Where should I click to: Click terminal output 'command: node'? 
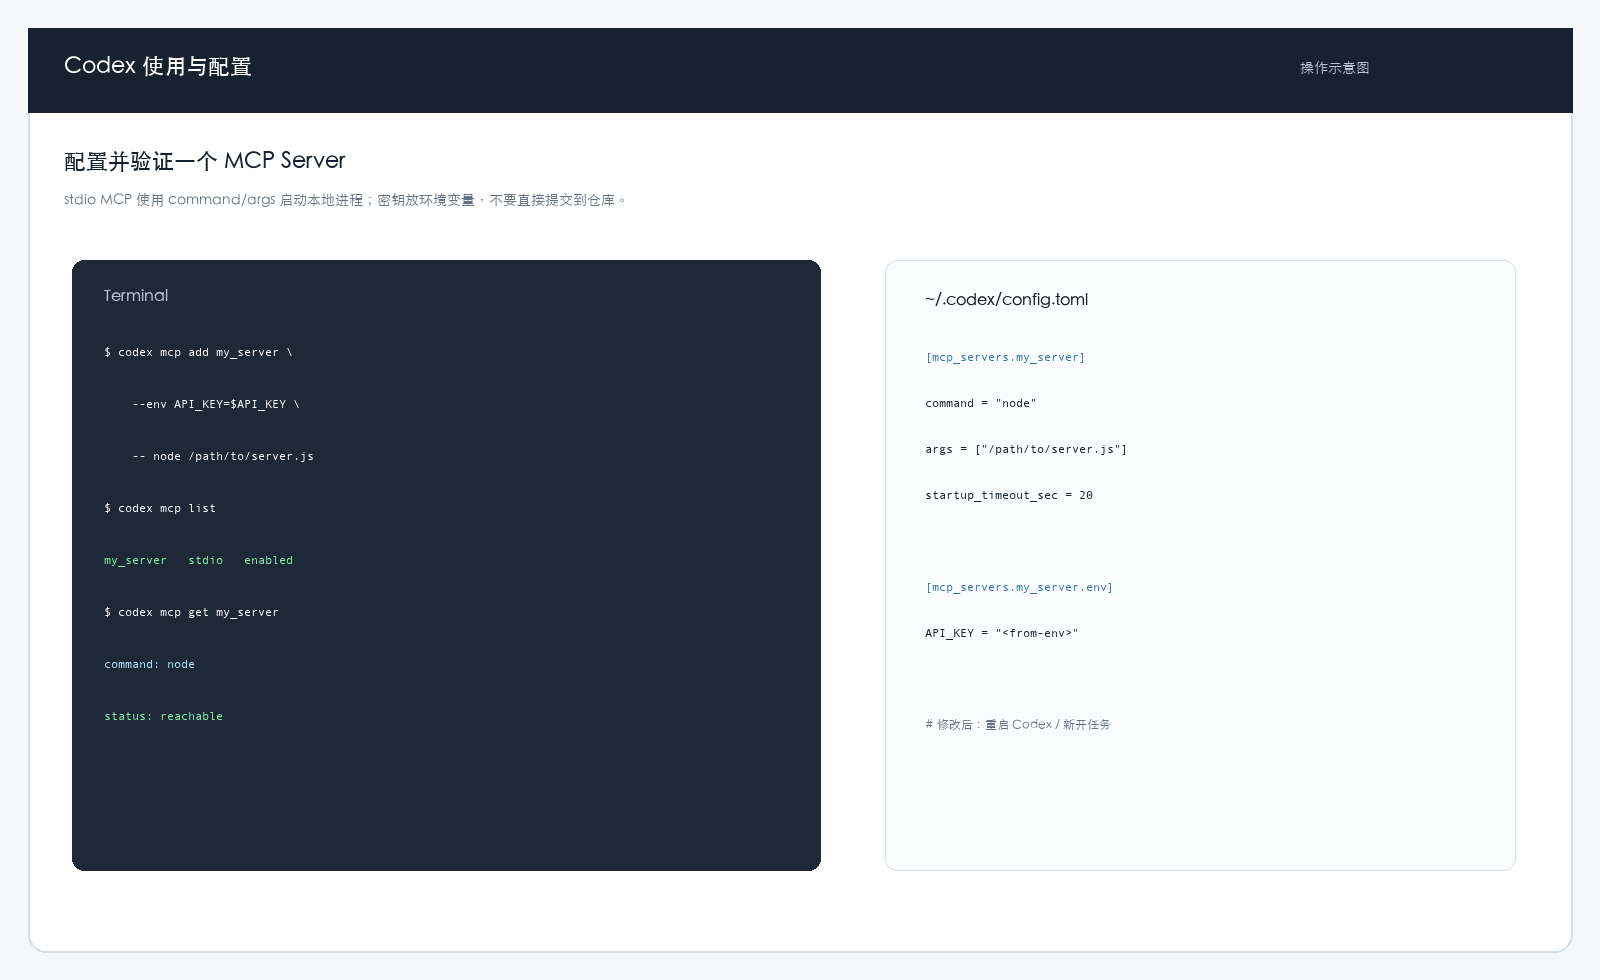(150, 664)
